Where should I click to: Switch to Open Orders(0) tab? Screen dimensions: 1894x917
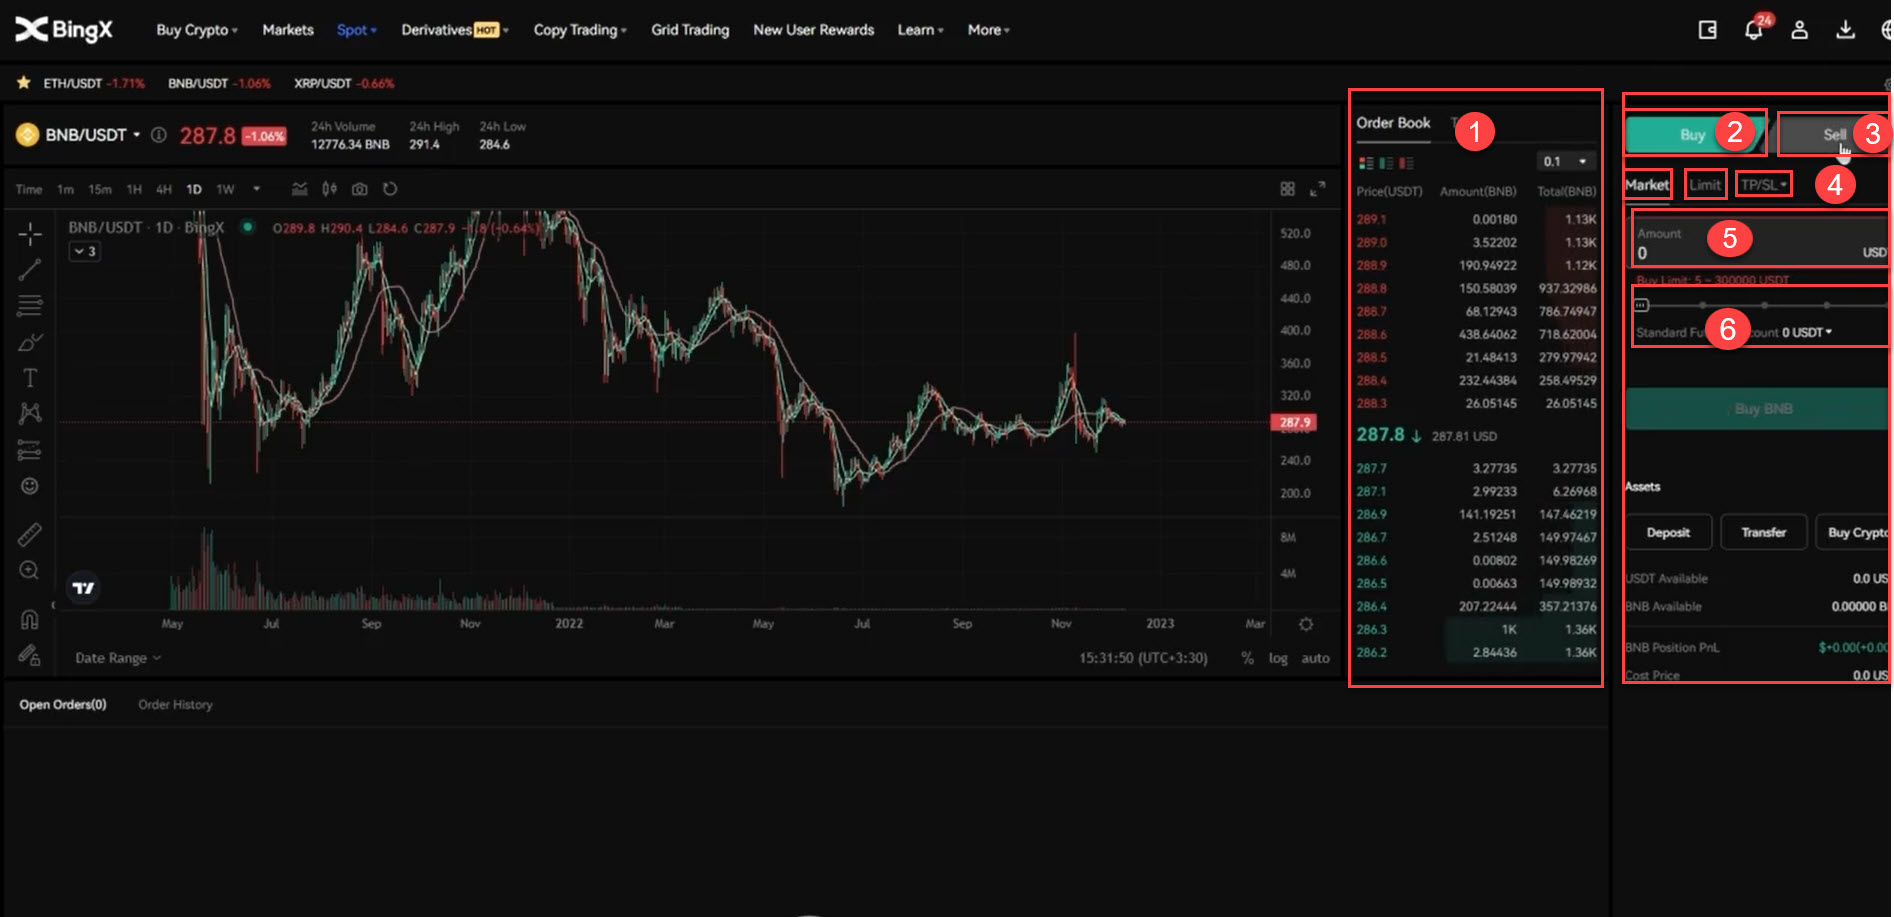coord(63,705)
